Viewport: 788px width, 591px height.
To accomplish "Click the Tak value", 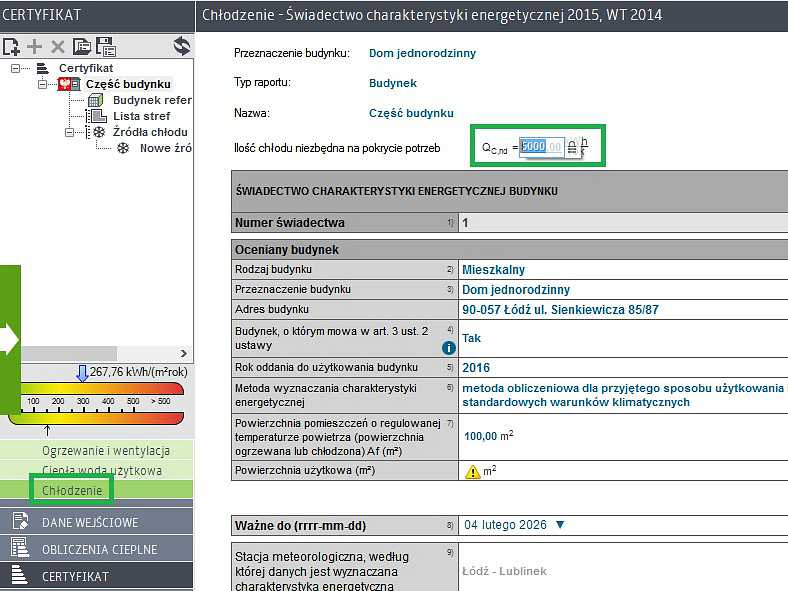I will pyautogui.click(x=471, y=338).
